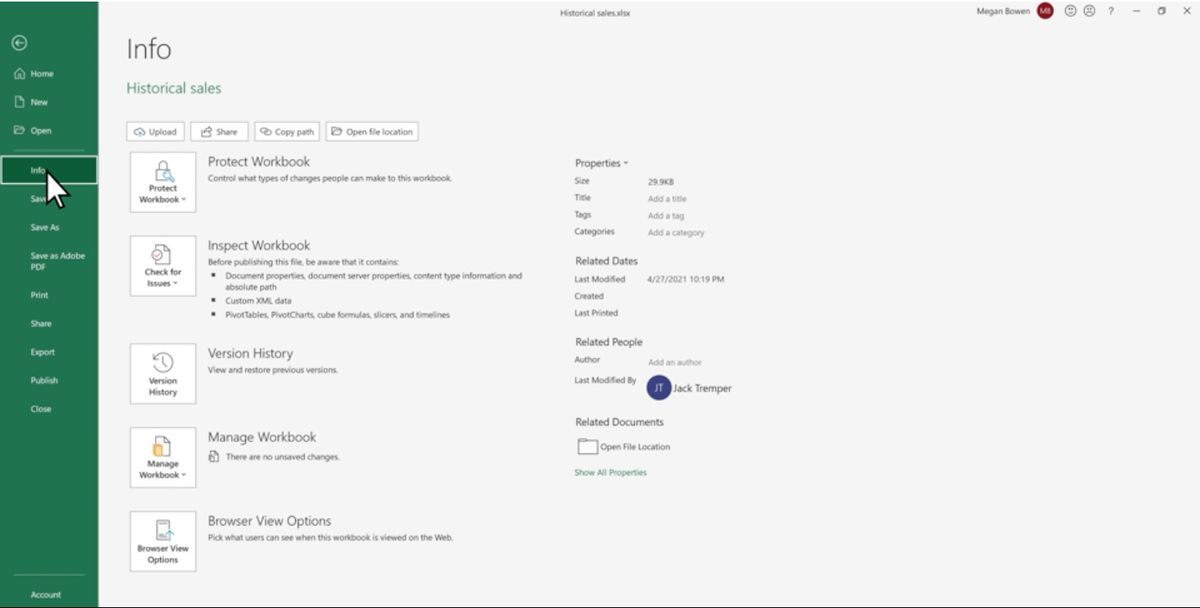This screenshot has height=608, width=1200.
Task: Open Account settings
Action: click(48, 595)
